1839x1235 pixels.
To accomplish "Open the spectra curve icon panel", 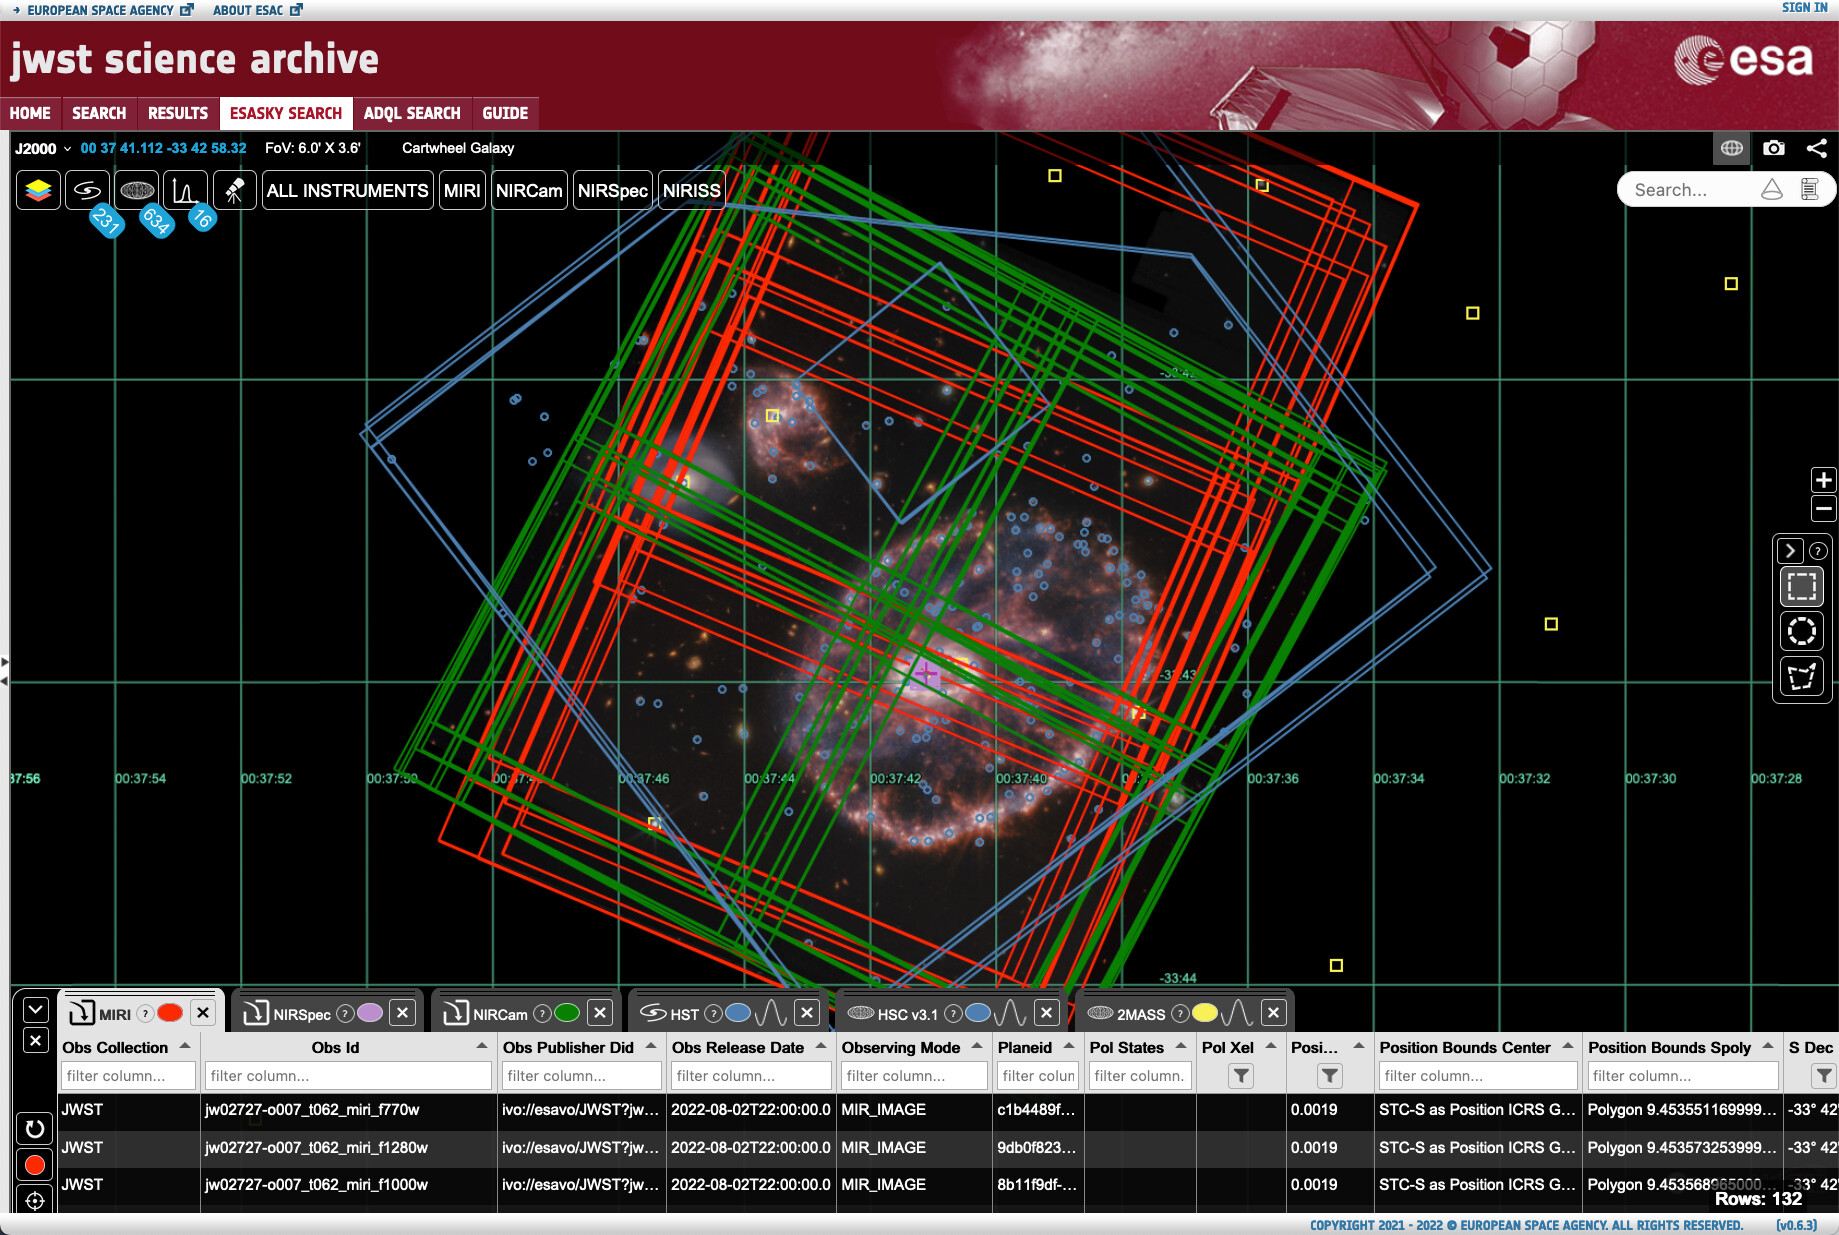I will [185, 190].
